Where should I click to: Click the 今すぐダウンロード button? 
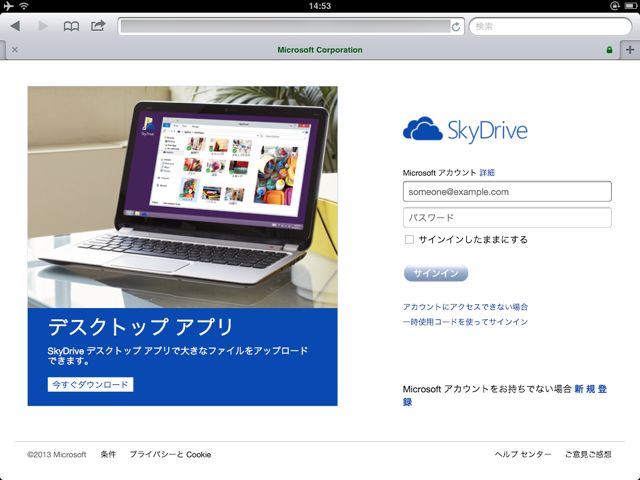(90, 384)
